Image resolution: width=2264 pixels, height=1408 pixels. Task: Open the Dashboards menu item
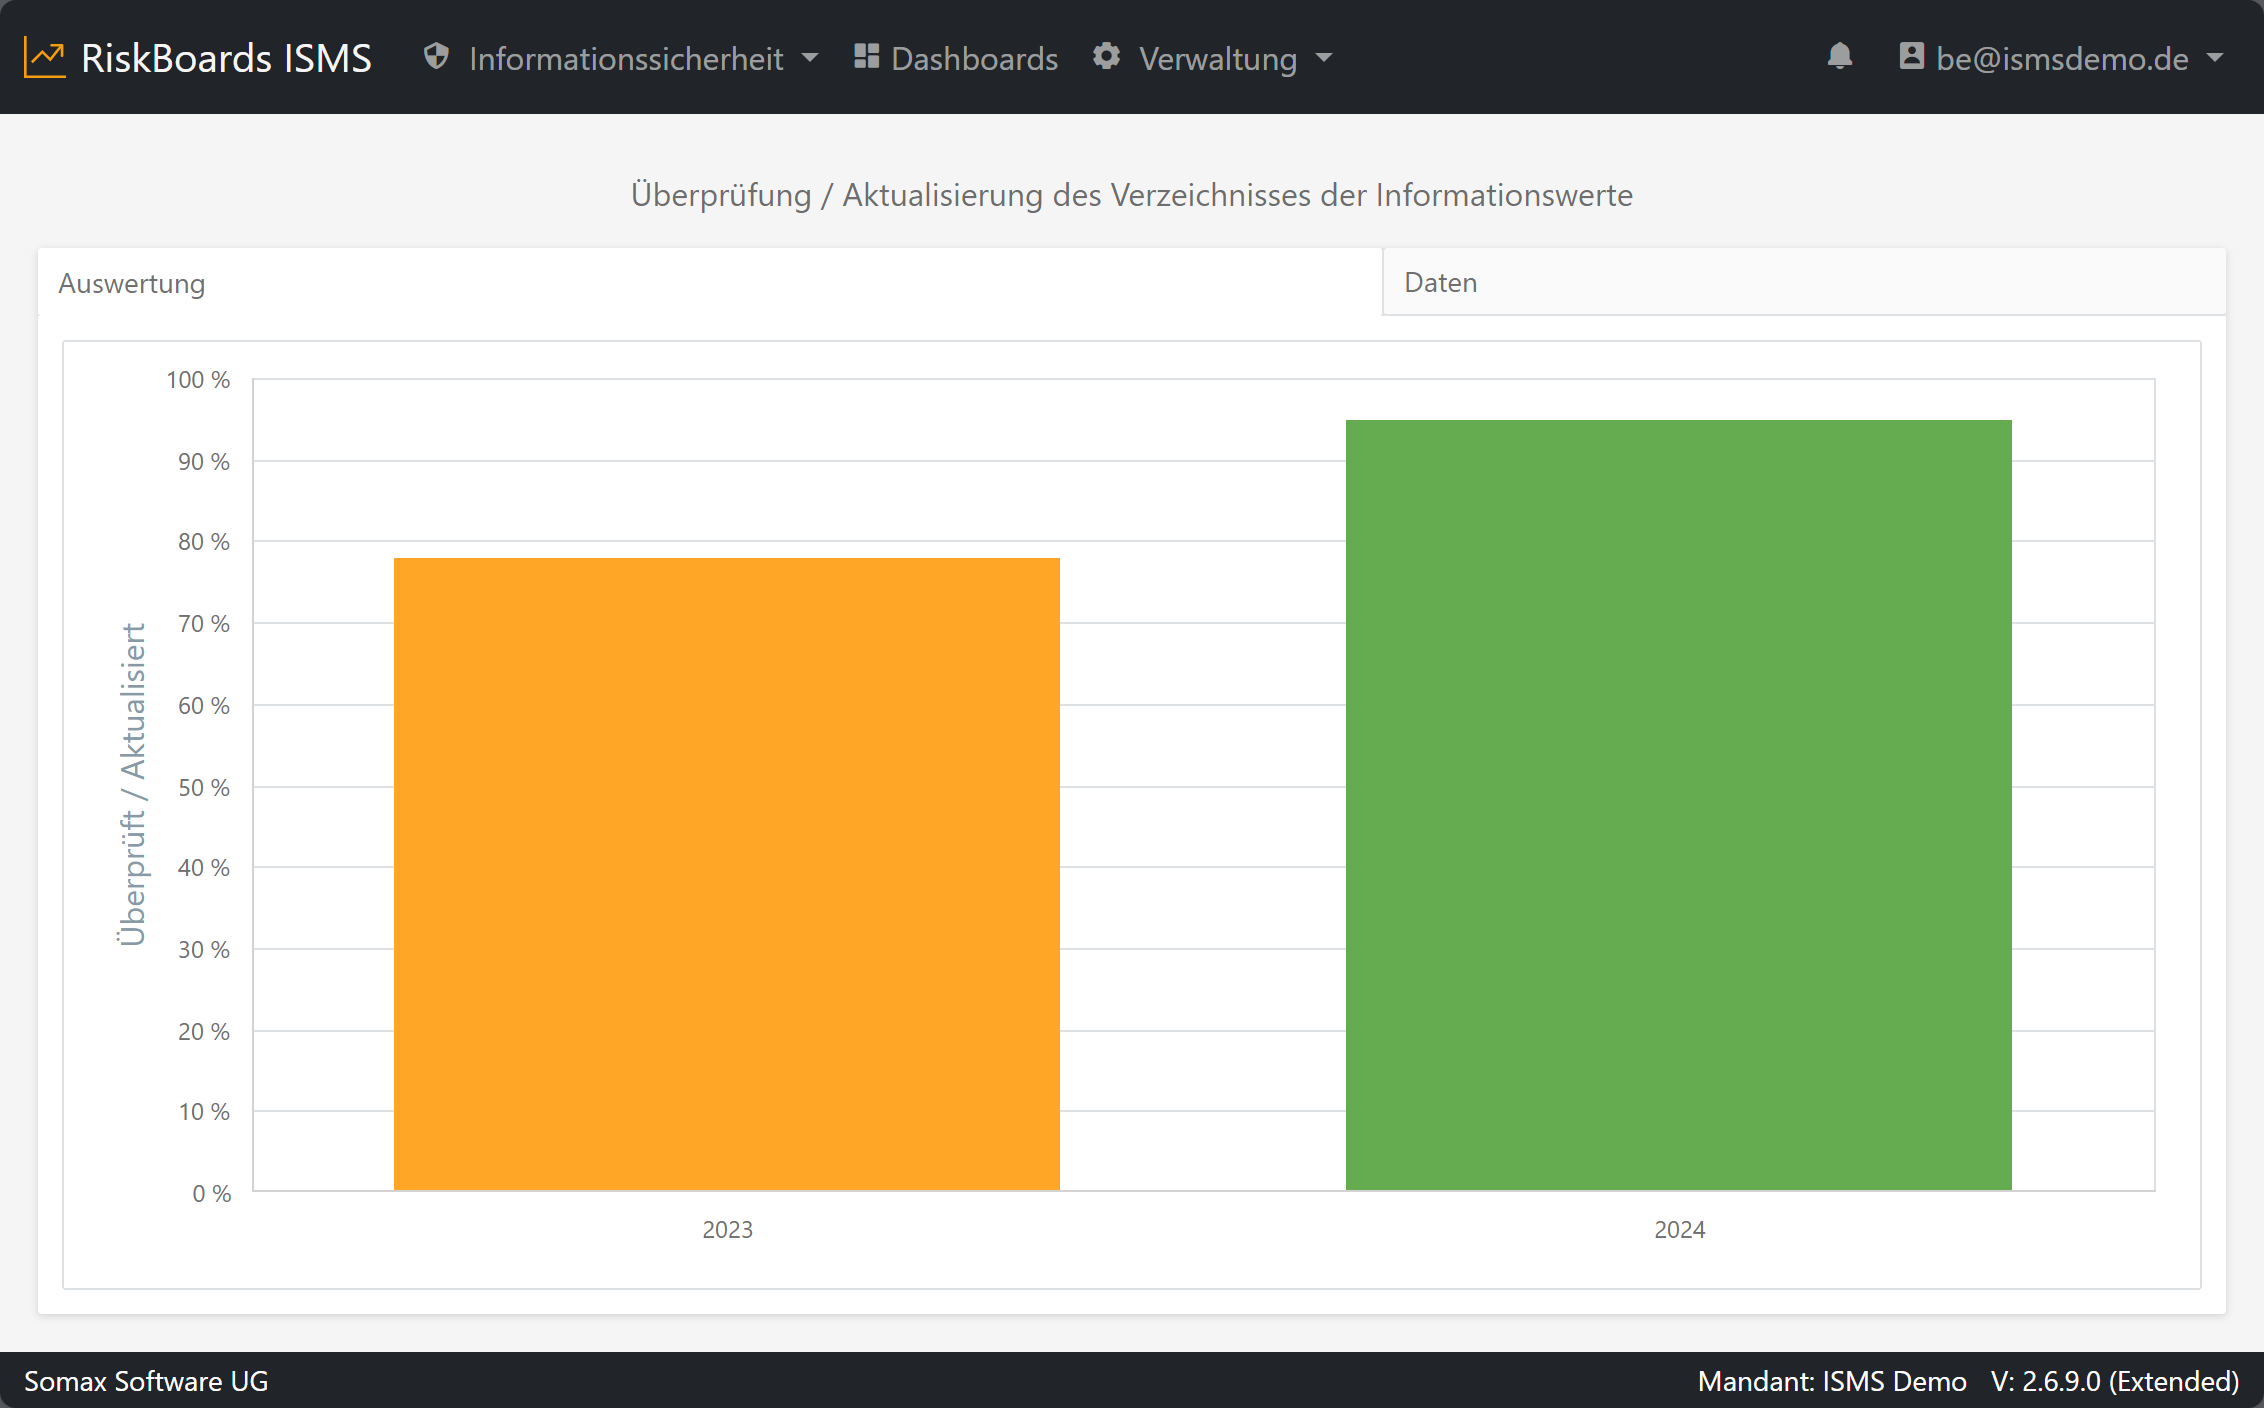coord(956,58)
